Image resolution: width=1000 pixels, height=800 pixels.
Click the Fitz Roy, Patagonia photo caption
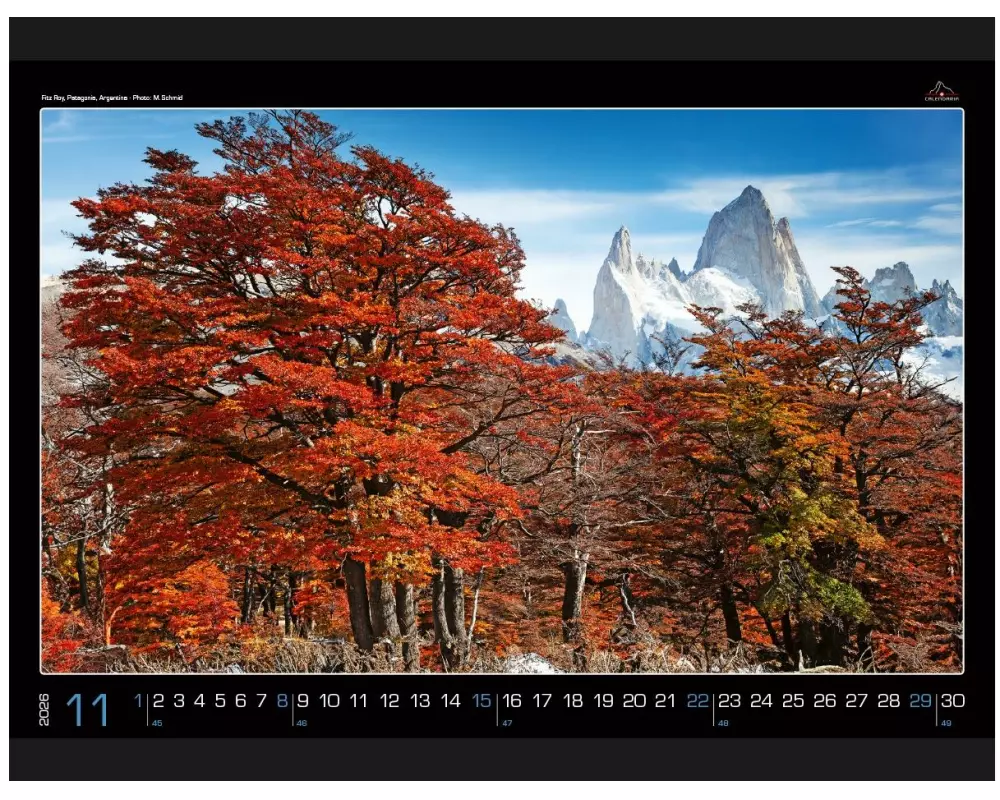[x=112, y=98]
